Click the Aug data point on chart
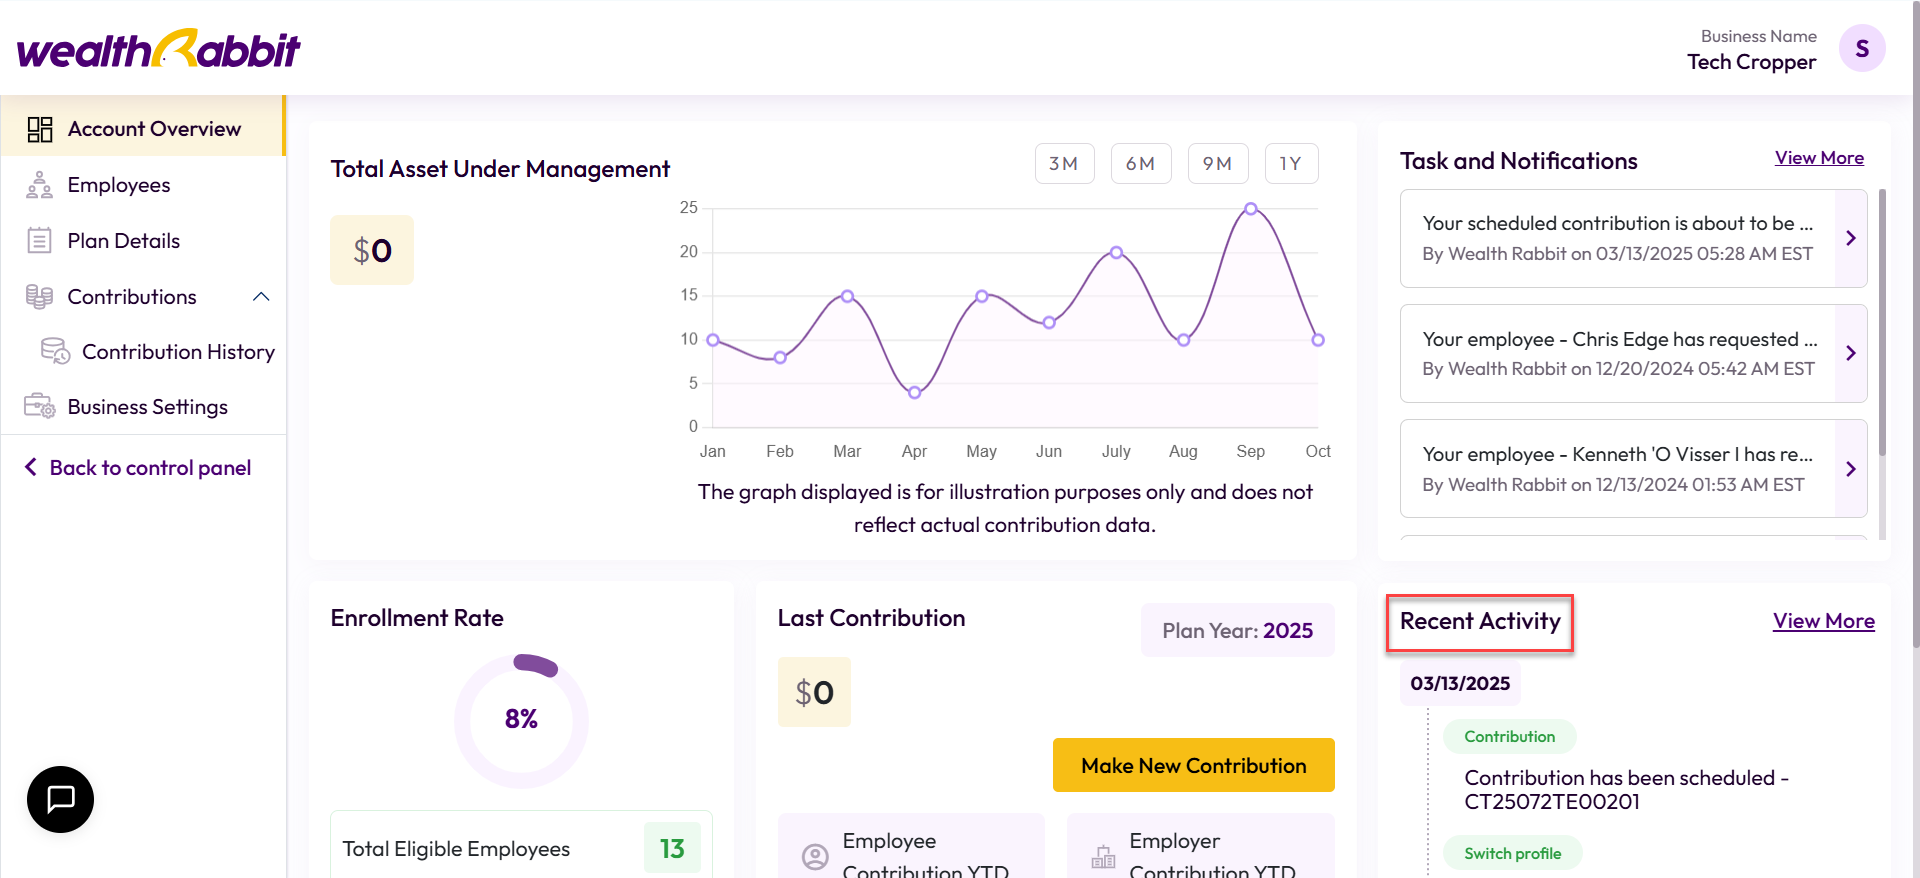This screenshot has height=878, width=1920. [1183, 340]
